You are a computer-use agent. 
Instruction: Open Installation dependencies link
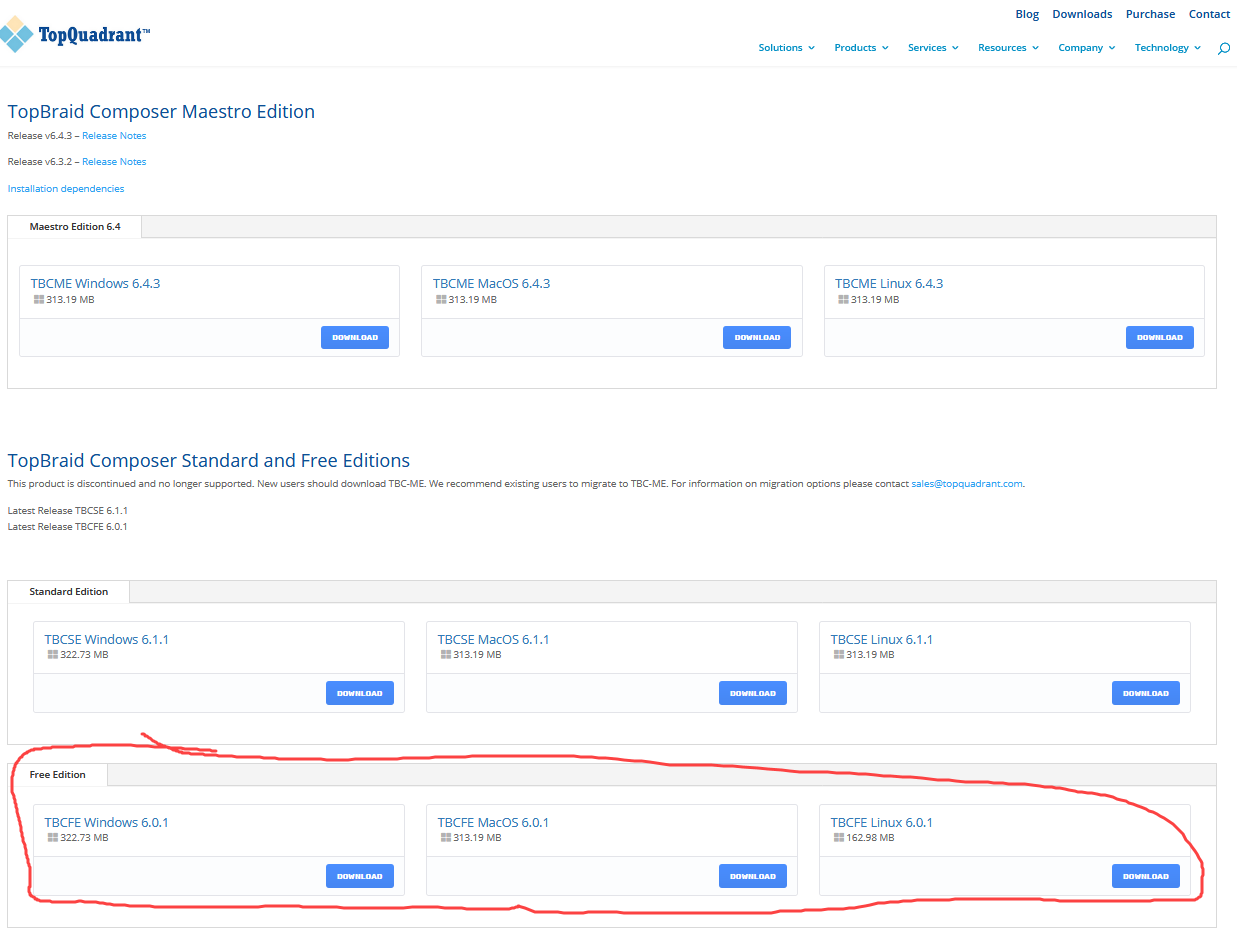point(66,188)
